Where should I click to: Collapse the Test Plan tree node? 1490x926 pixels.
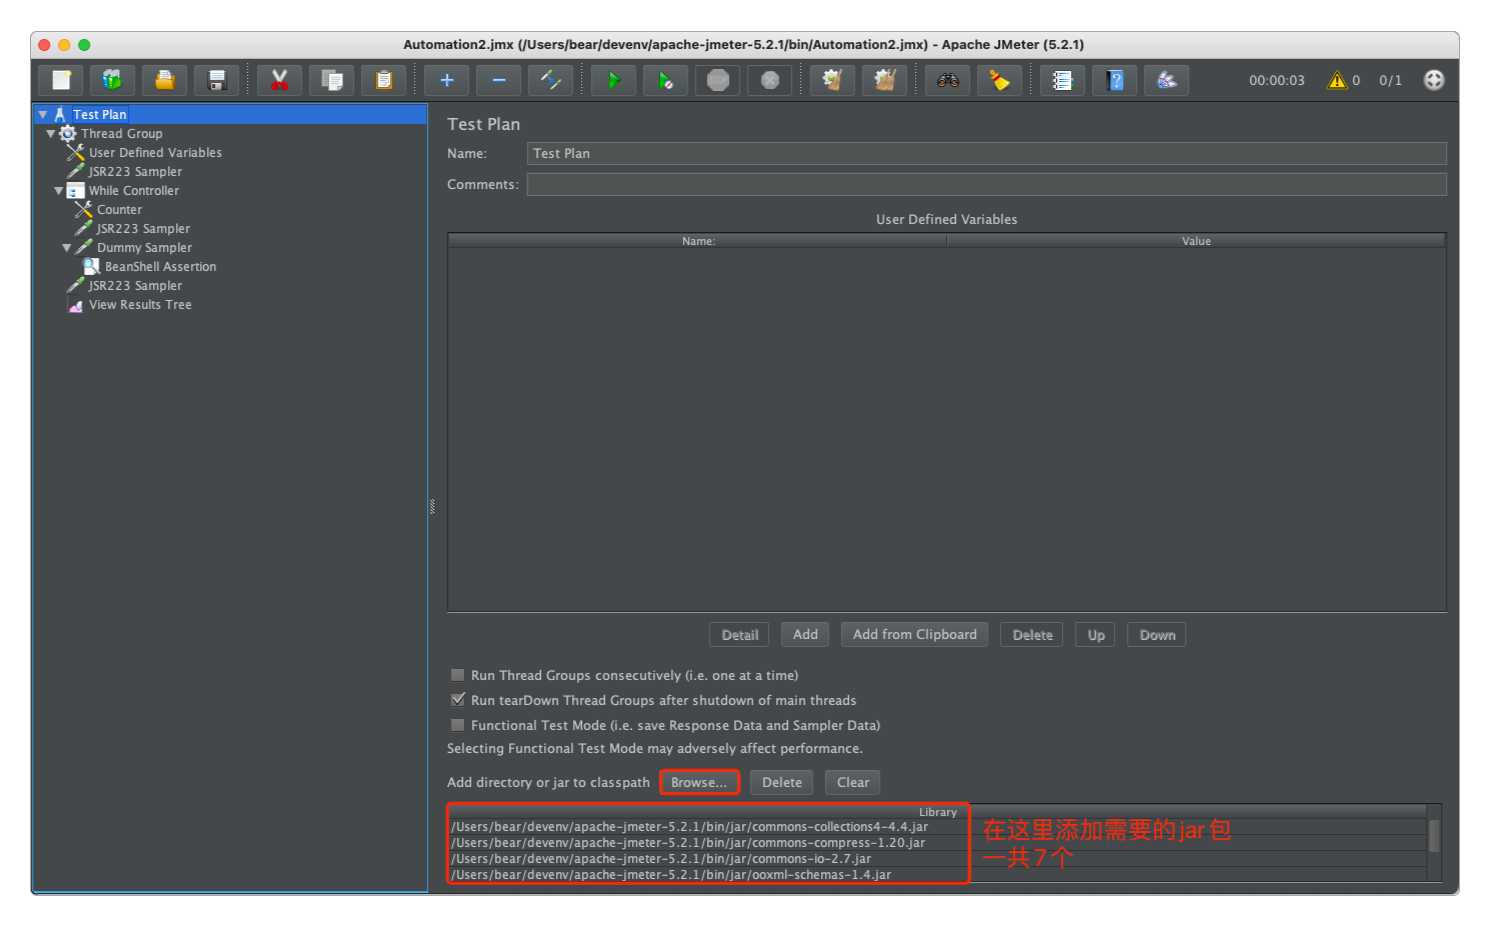[x=43, y=115]
